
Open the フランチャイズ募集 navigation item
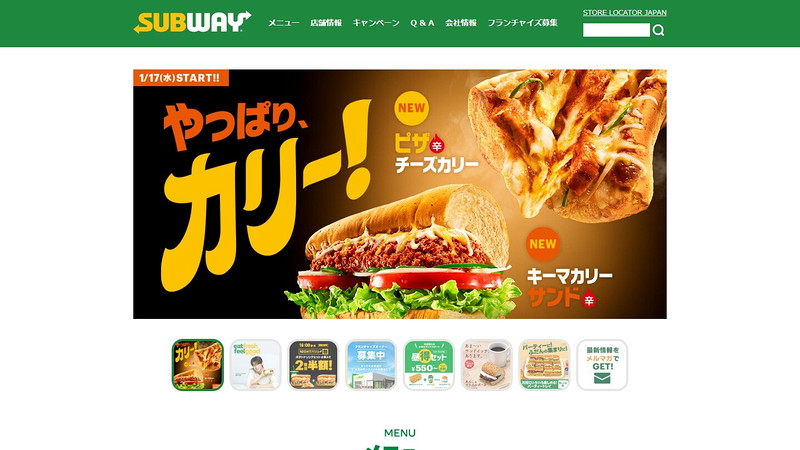coord(522,23)
